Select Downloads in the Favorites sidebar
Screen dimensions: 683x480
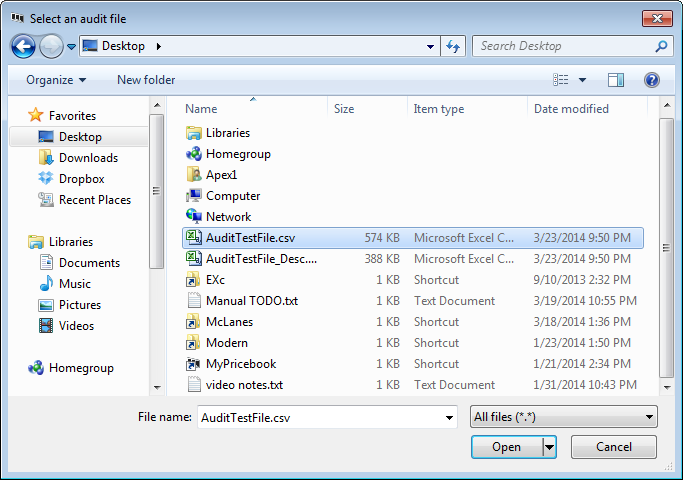point(88,158)
